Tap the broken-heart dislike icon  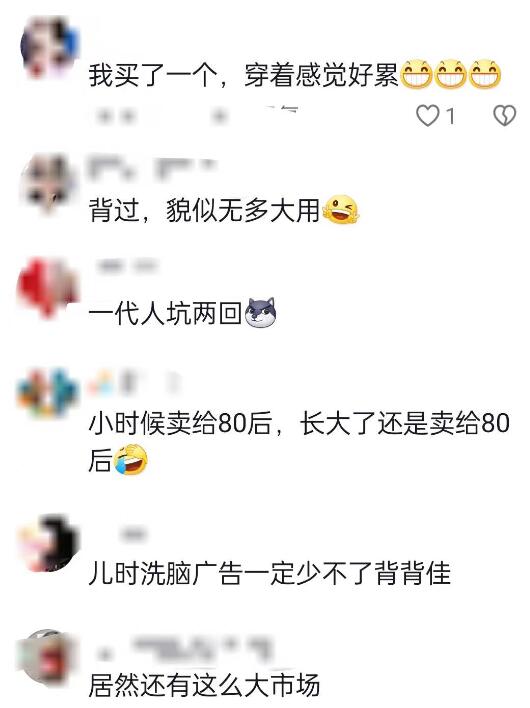pos(504,116)
